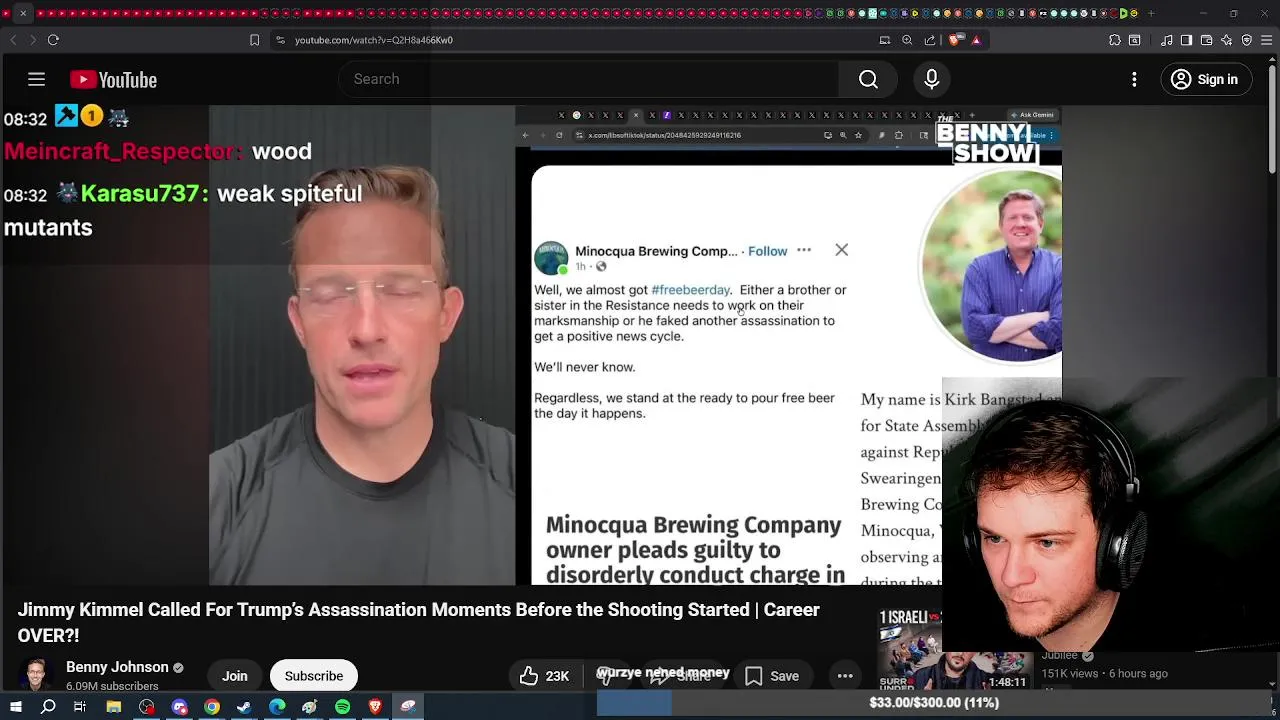Sign in to YouTube
Image resolution: width=1280 pixels, height=720 pixels.
click(x=1205, y=79)
